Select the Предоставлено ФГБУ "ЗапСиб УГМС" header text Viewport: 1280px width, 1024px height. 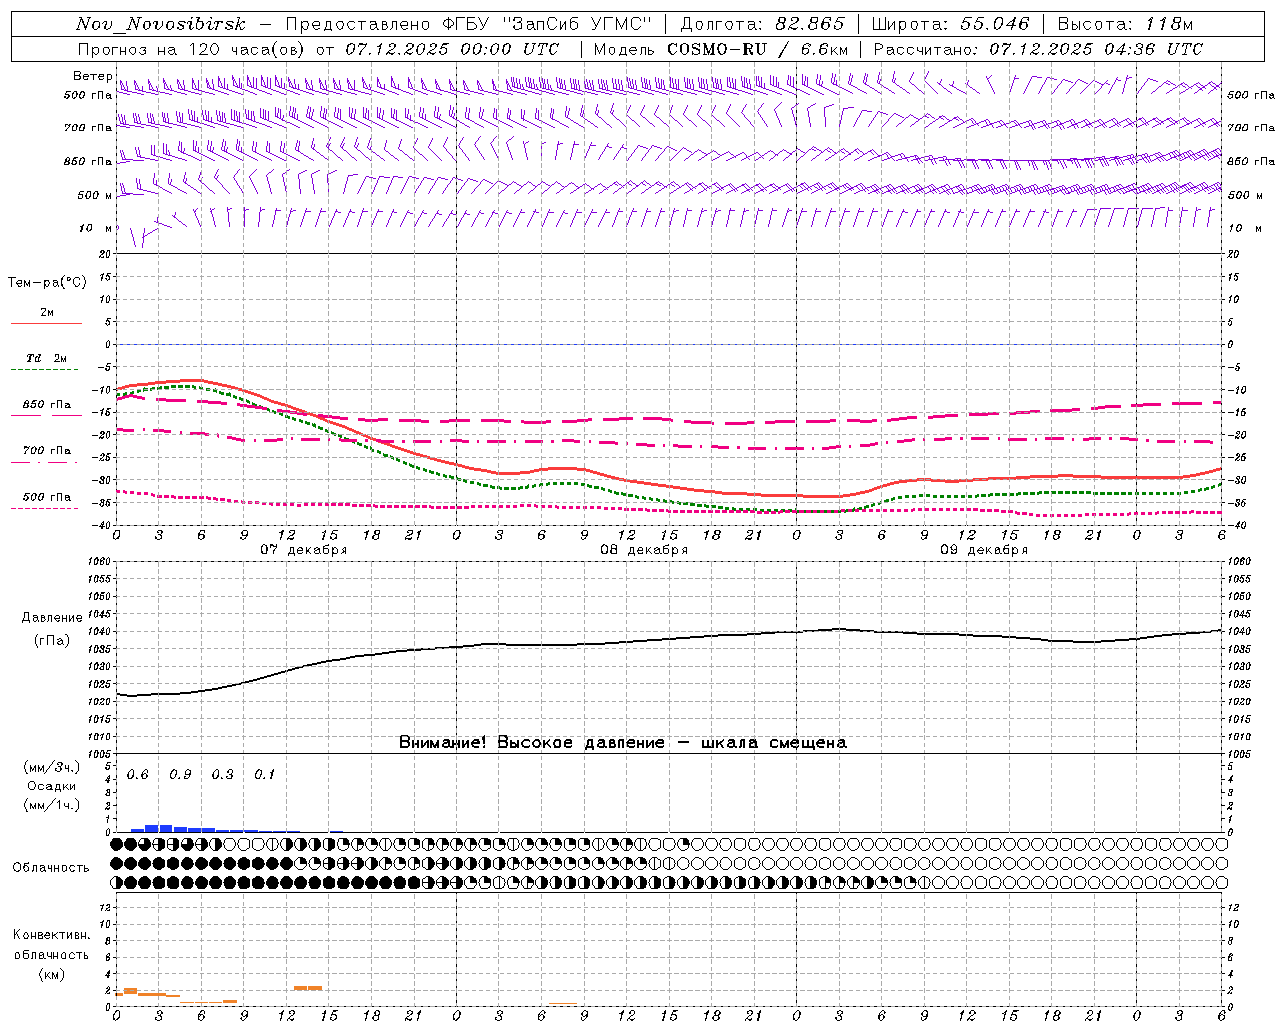[x=469, y=24]
